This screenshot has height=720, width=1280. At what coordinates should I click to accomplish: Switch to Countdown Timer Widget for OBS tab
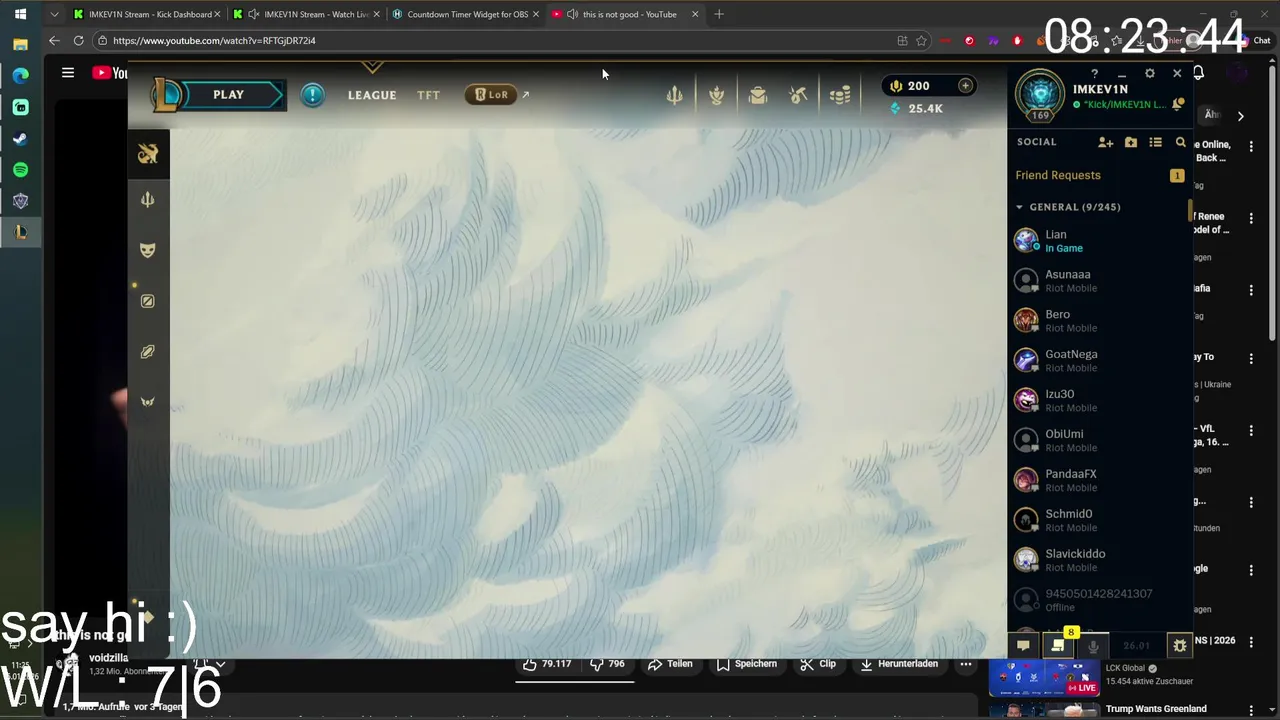tap(467, 14)
